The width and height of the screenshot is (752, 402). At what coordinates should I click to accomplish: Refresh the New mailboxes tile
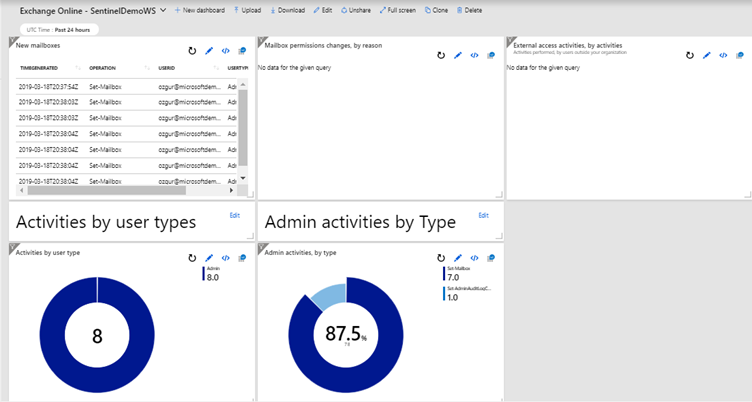(x=192, y=51)
